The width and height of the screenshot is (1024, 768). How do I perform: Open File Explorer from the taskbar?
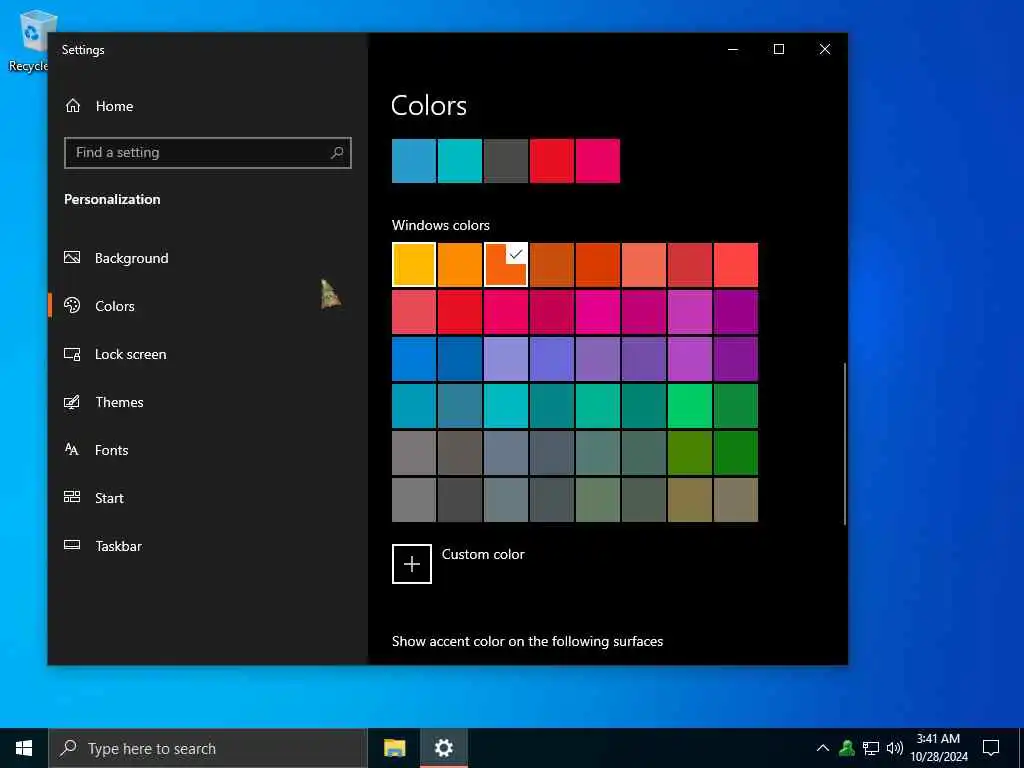[x=394, y=748]
